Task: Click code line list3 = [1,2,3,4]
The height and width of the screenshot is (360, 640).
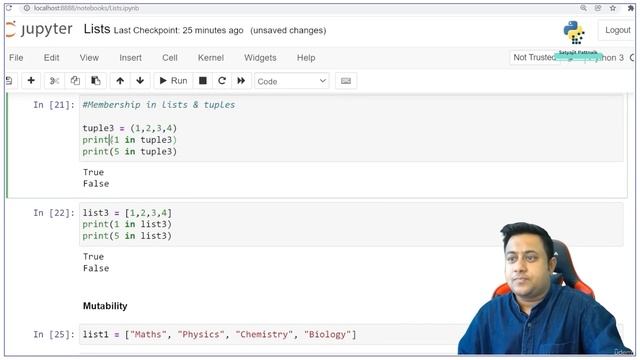Action: (x=127, y=213)
